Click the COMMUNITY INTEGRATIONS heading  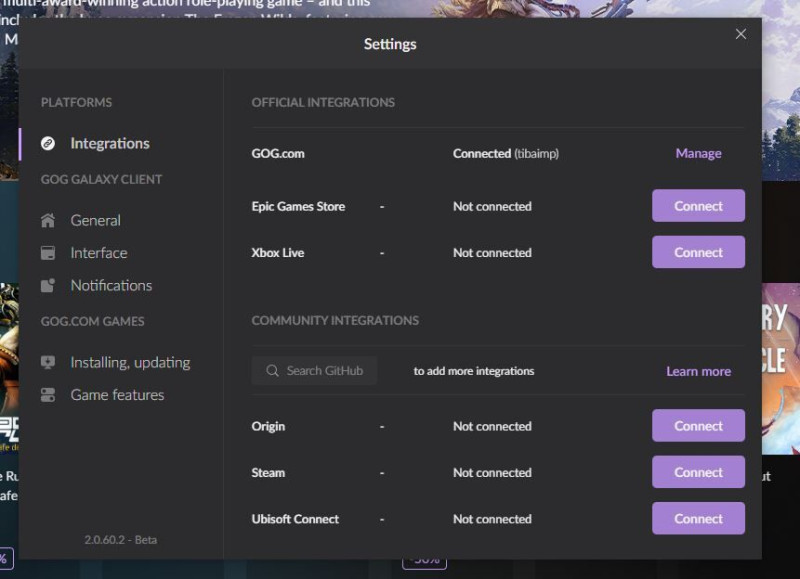(335, 320)
